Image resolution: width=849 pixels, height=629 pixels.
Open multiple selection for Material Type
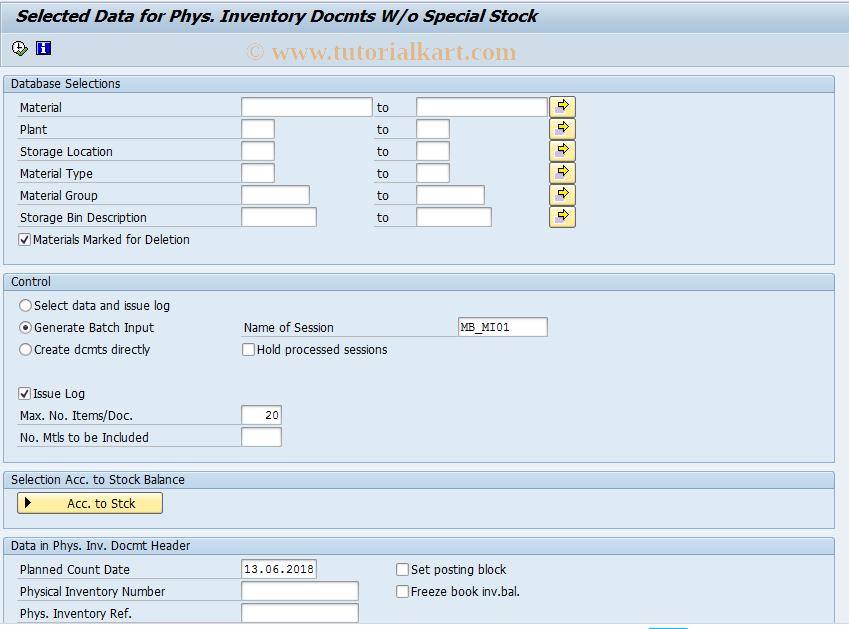pyautogui.click(x=563, y=173)
